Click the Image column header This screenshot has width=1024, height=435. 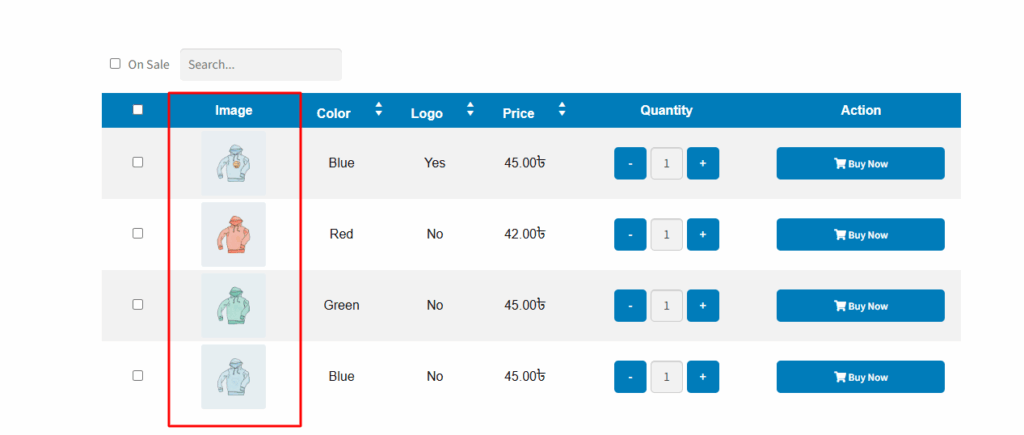234,110
